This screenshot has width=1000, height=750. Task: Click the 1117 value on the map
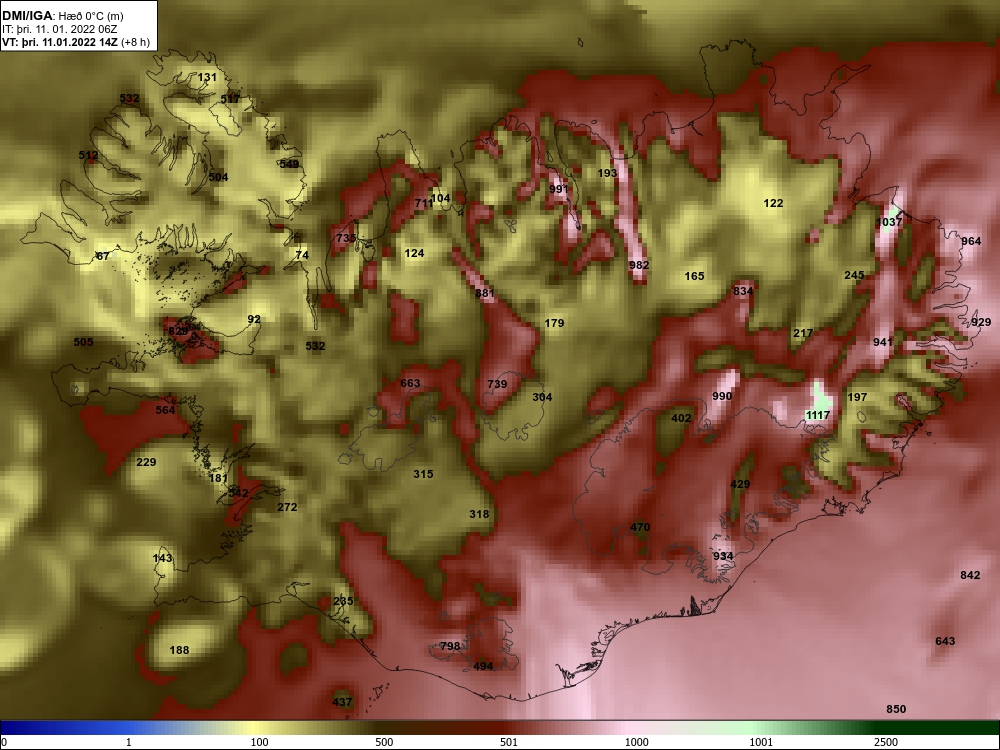click(x=818, y=415)
